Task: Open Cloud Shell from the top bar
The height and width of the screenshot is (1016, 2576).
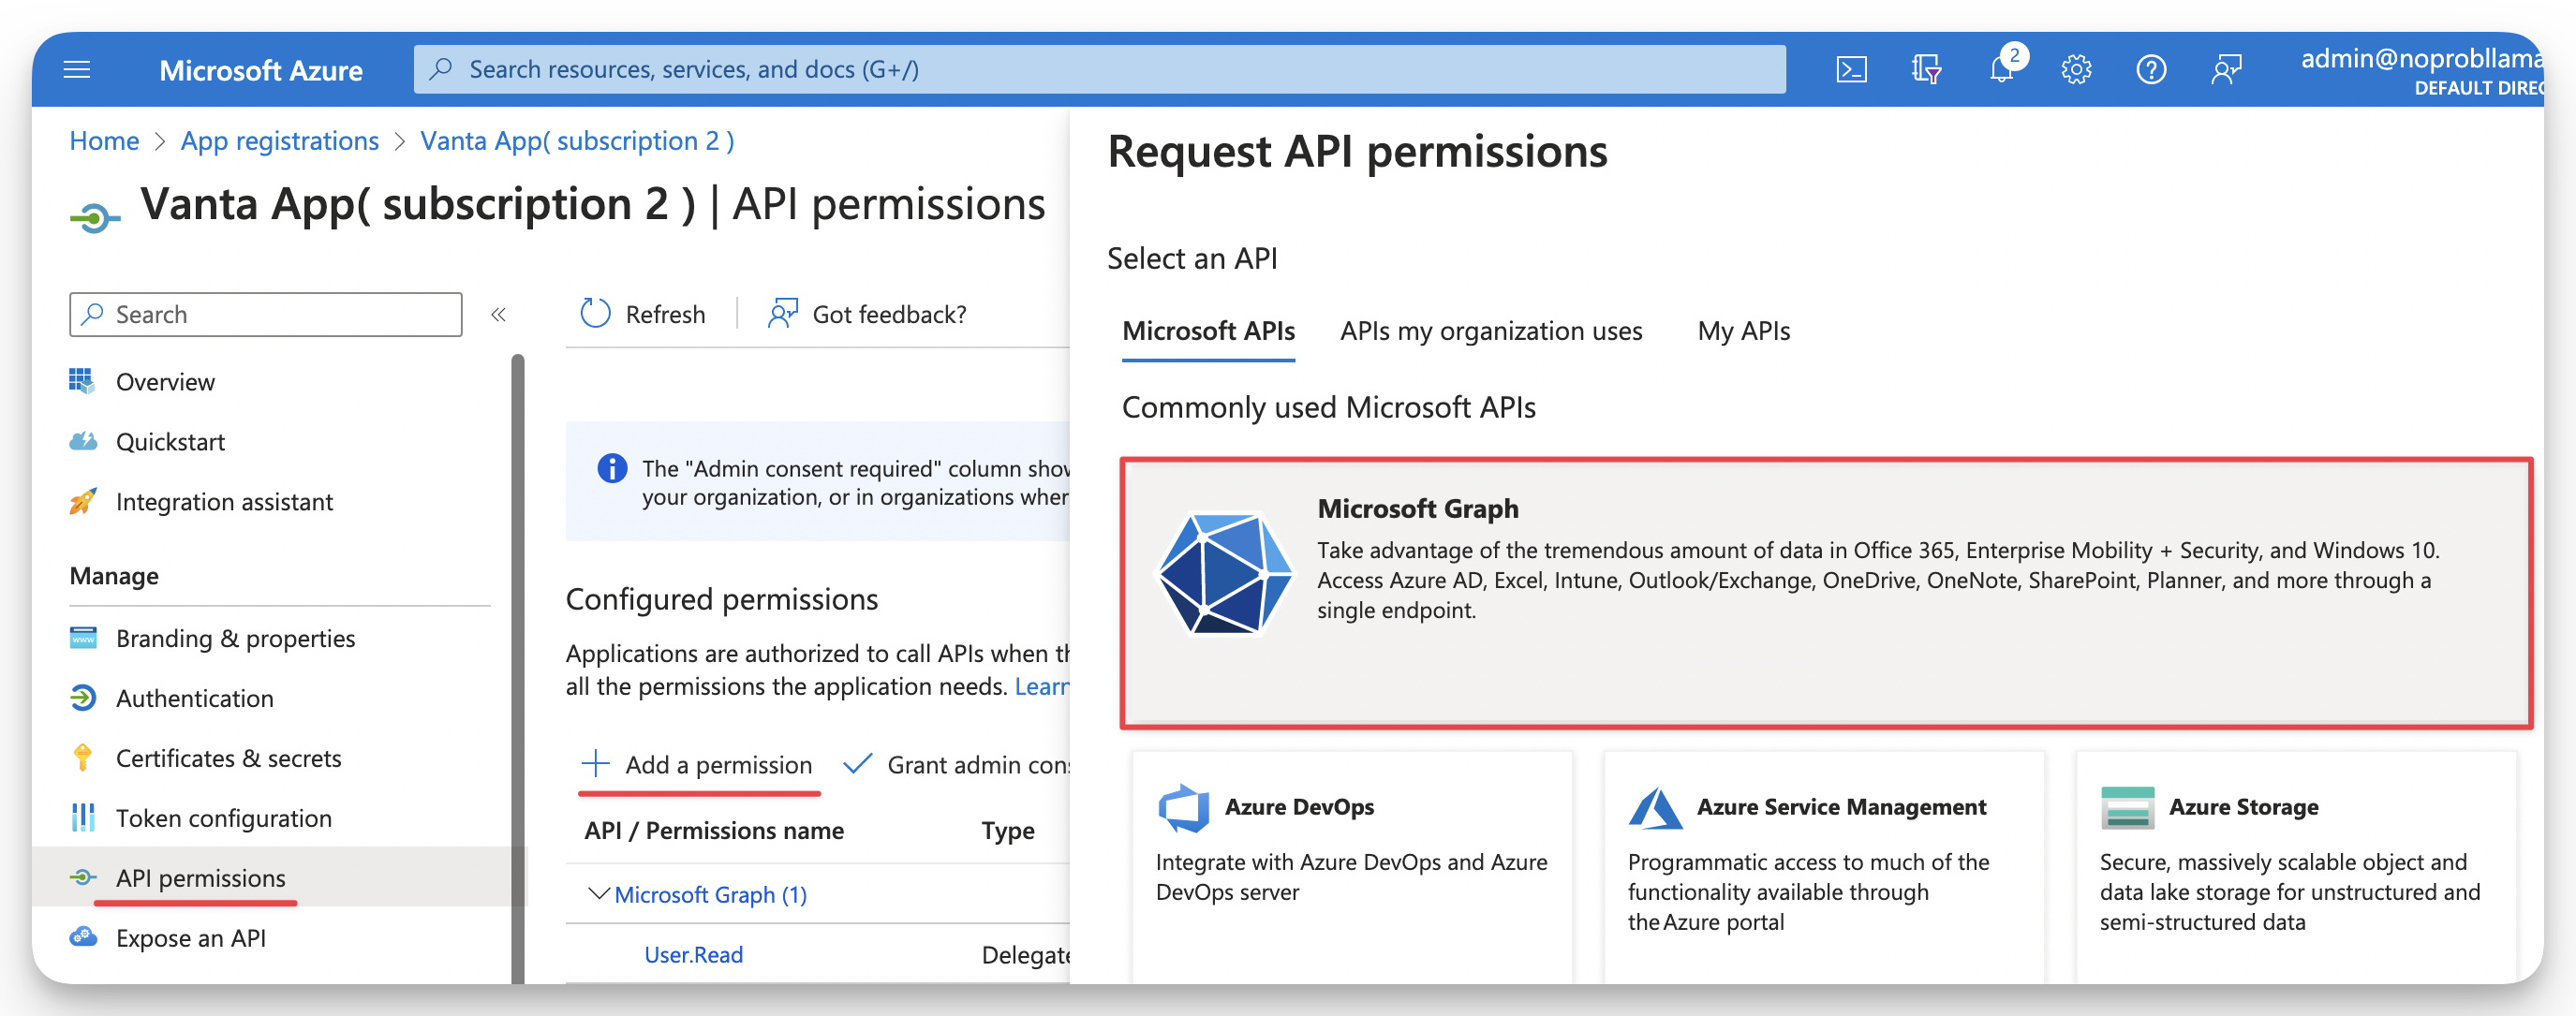Action: pyautogui.click(x=1851, y=69)
